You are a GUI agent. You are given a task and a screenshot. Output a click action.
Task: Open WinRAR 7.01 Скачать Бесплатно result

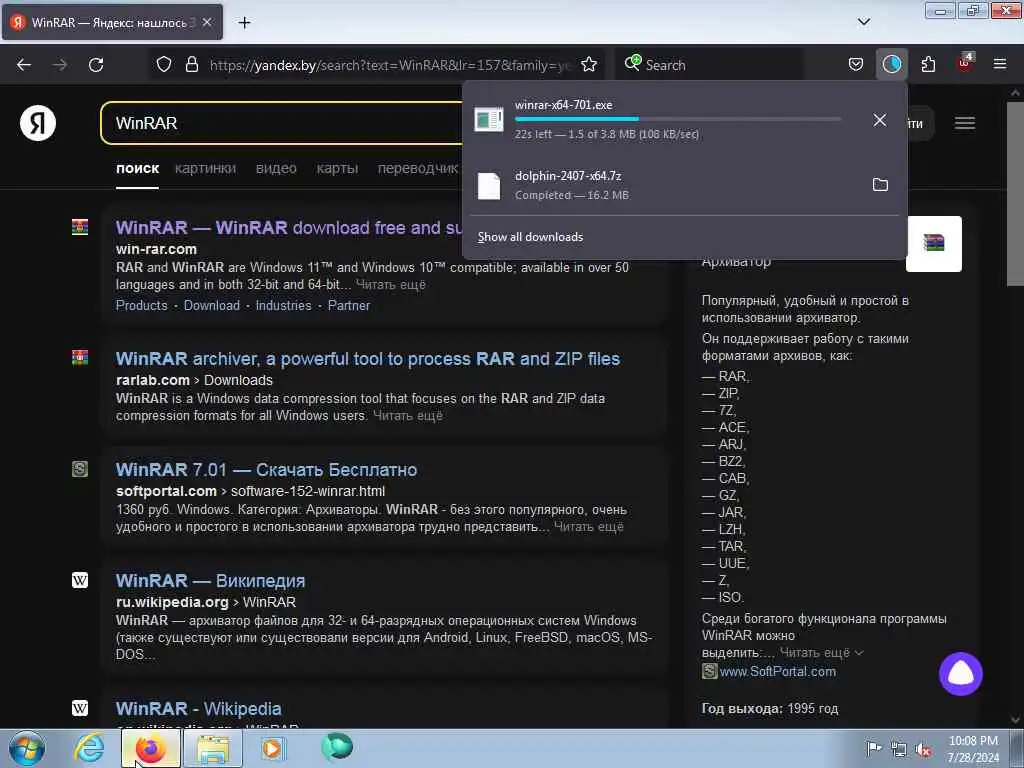click(x=266, y=470)
